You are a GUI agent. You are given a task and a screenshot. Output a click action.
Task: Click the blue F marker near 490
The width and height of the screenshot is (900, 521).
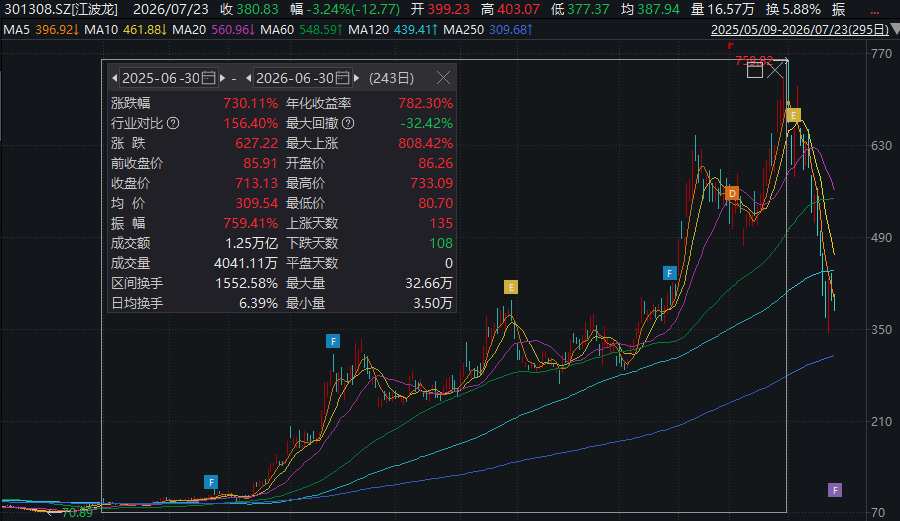[669, 273]
